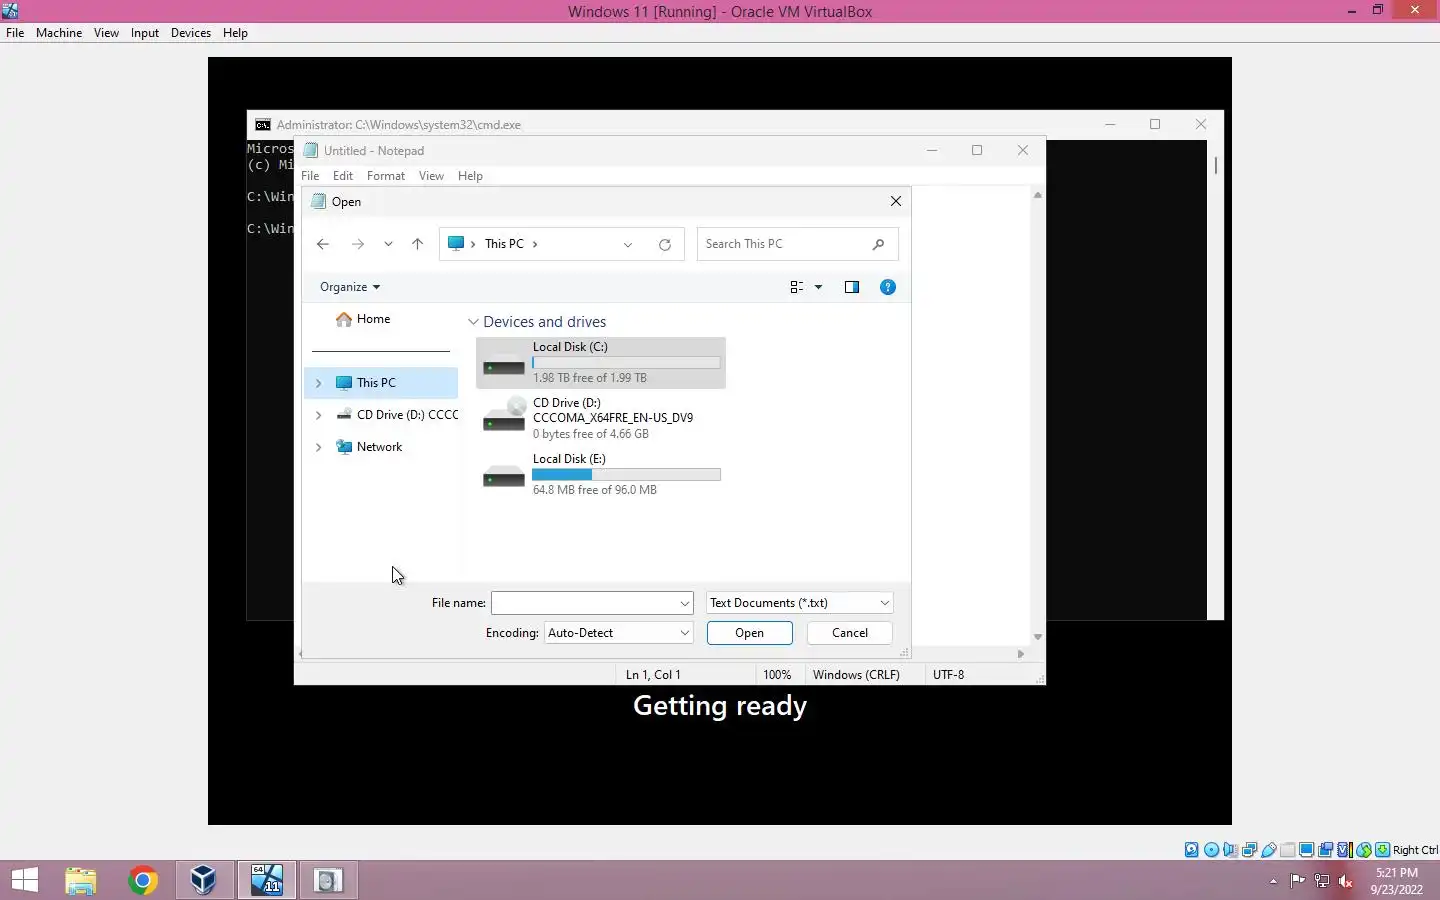Expand CD Drive (D:) in navigation tree
The image size is (1440, 900).
319,415
